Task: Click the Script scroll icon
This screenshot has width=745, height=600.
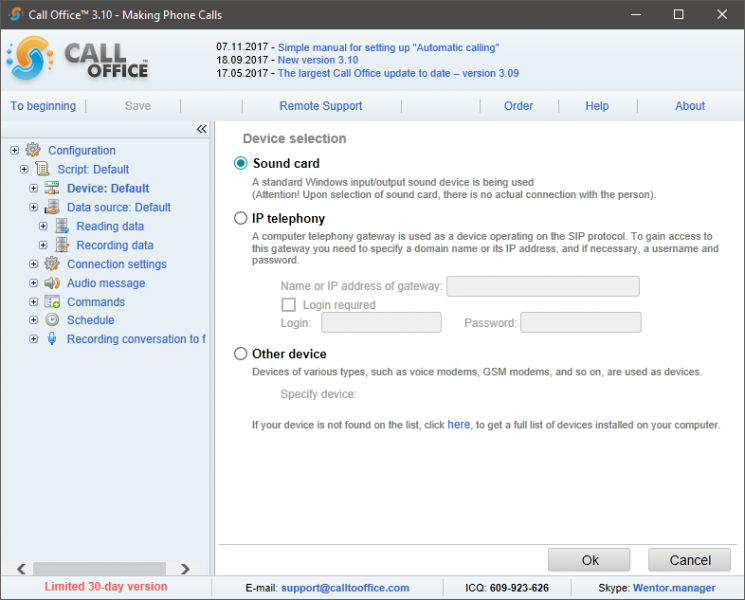Action: click(42, 169)
